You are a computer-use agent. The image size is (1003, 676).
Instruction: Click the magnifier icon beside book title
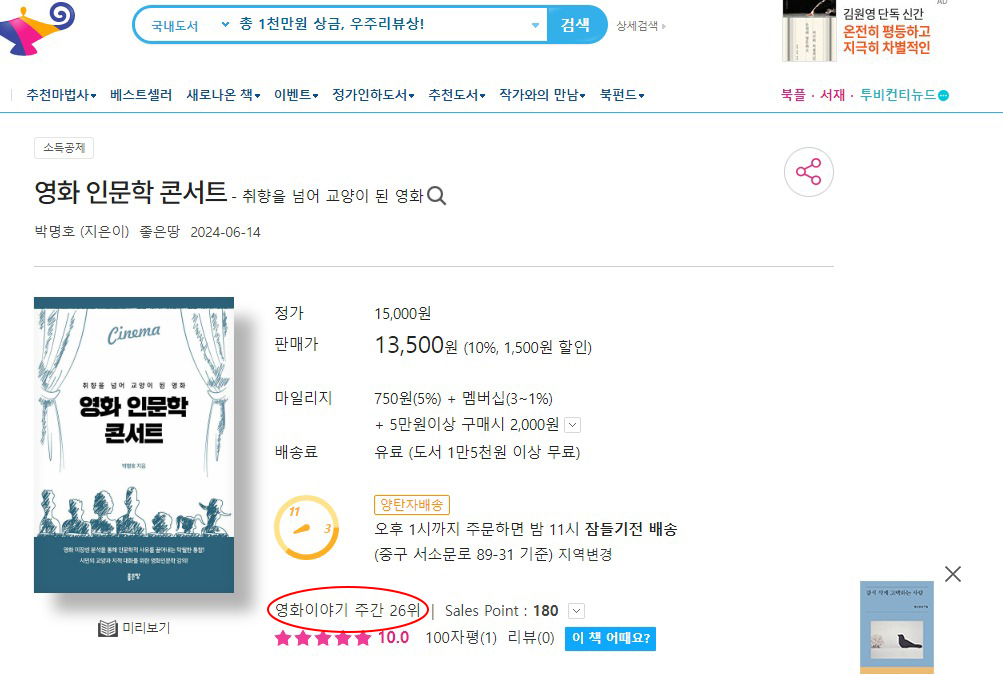click(436, 195)
